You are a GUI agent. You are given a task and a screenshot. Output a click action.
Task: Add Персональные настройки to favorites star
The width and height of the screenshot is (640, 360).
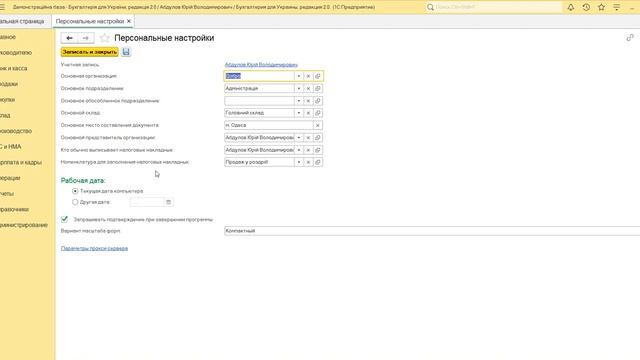click(x=104, y=38)
